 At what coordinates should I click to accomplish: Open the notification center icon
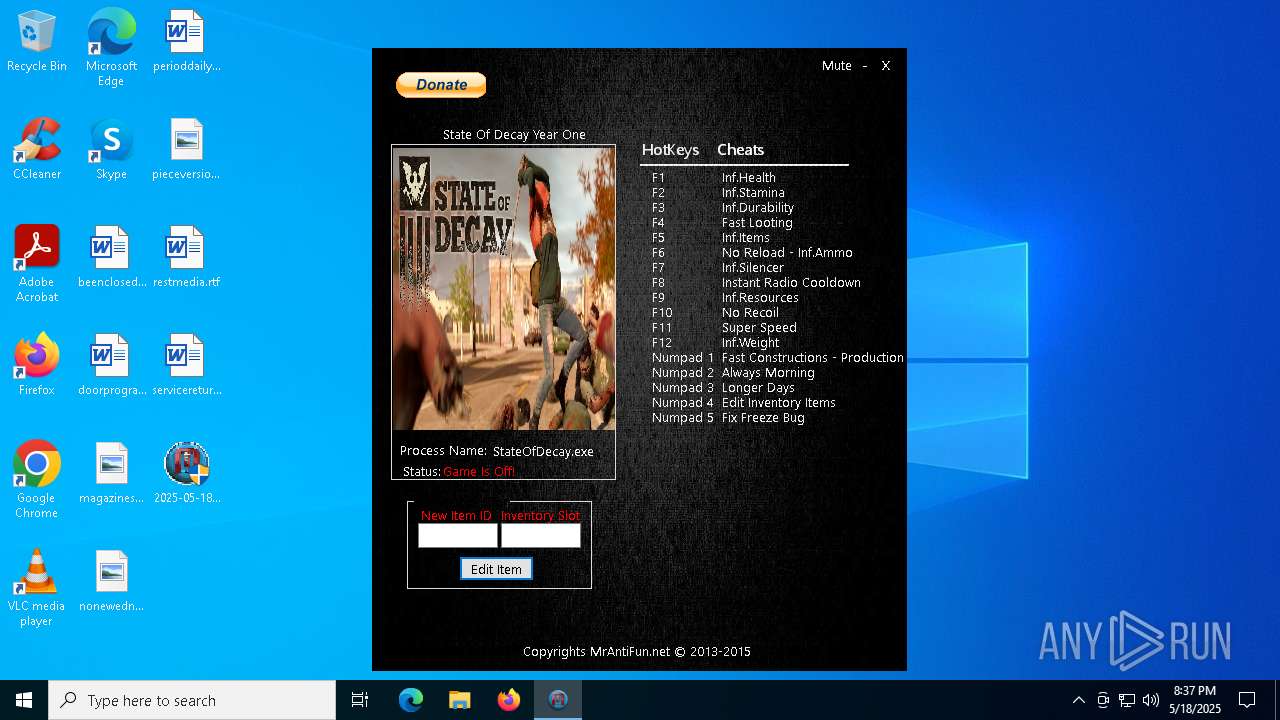click(x=1247, y=700)
